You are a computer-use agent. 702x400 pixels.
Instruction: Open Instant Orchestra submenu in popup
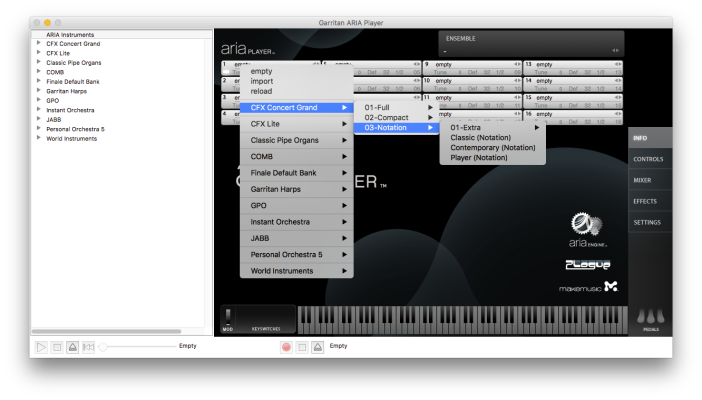[x=296, y=222]
